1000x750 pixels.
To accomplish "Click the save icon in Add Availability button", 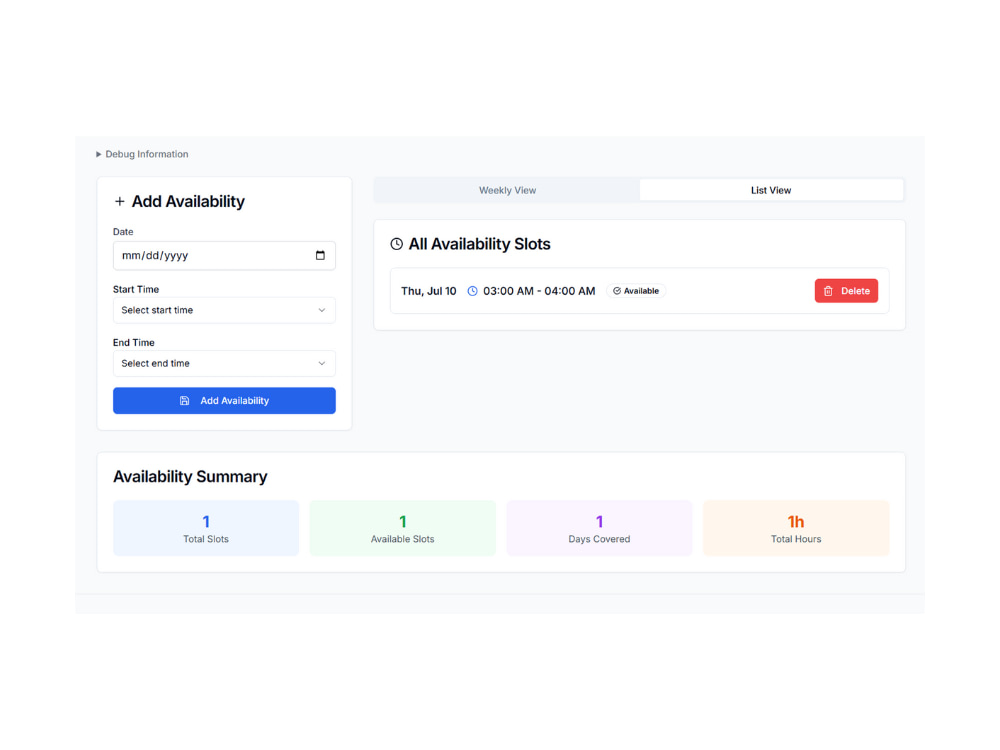I will [184, 401].
